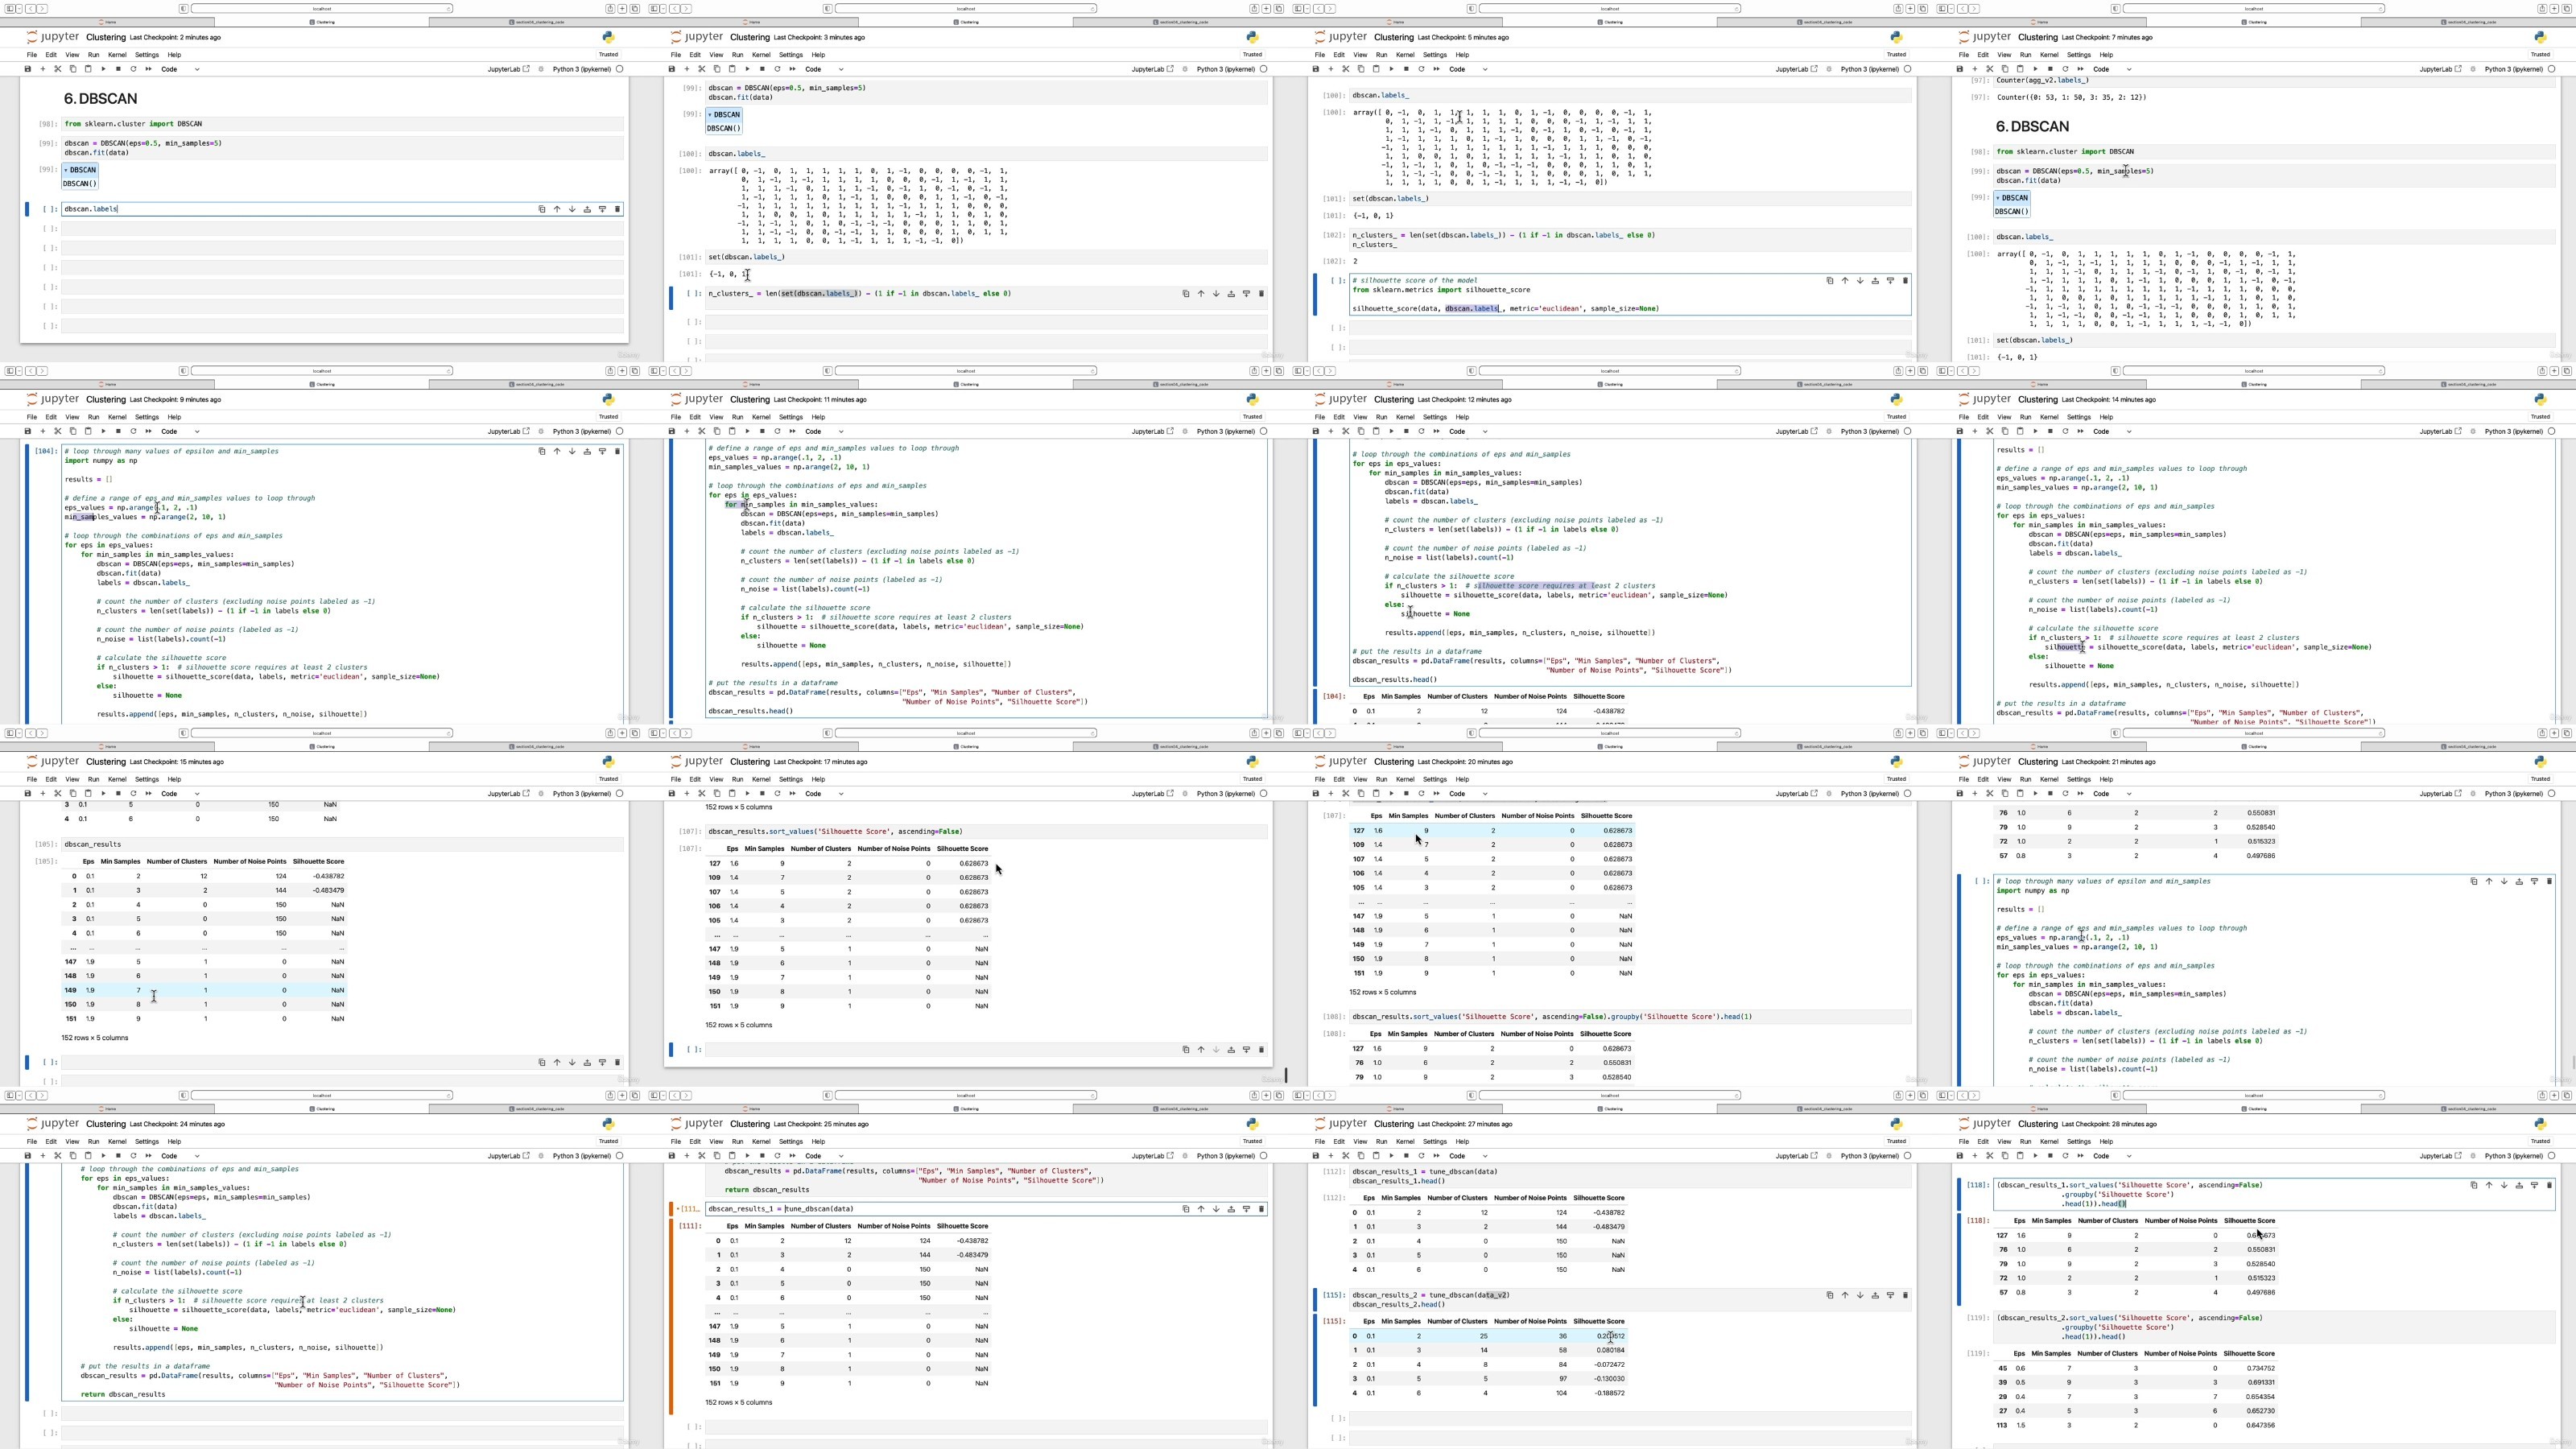Click restart-and-run-all icon in 28-minutes-ago notebook
2576x1449 pixels.
point(2080,1156)
